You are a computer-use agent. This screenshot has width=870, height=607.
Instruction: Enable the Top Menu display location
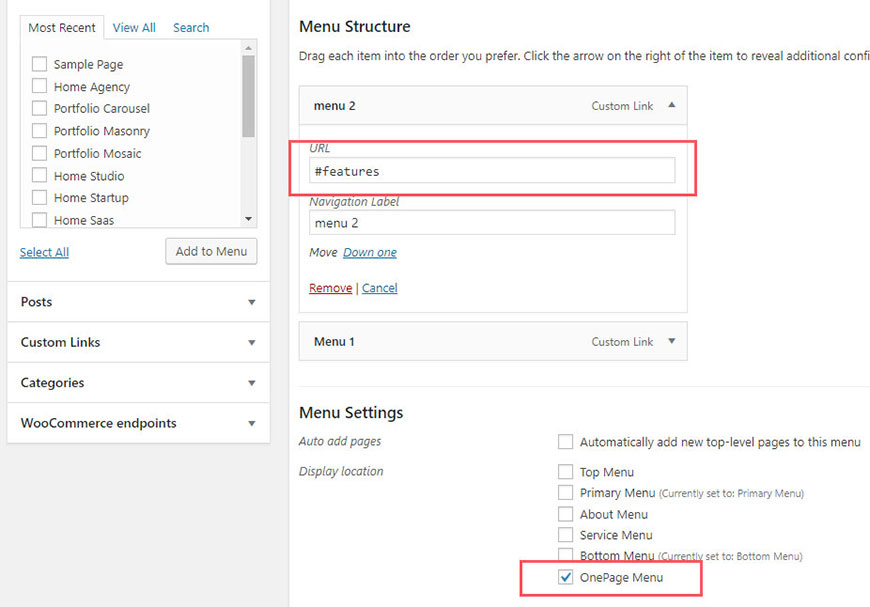[565, 472]
